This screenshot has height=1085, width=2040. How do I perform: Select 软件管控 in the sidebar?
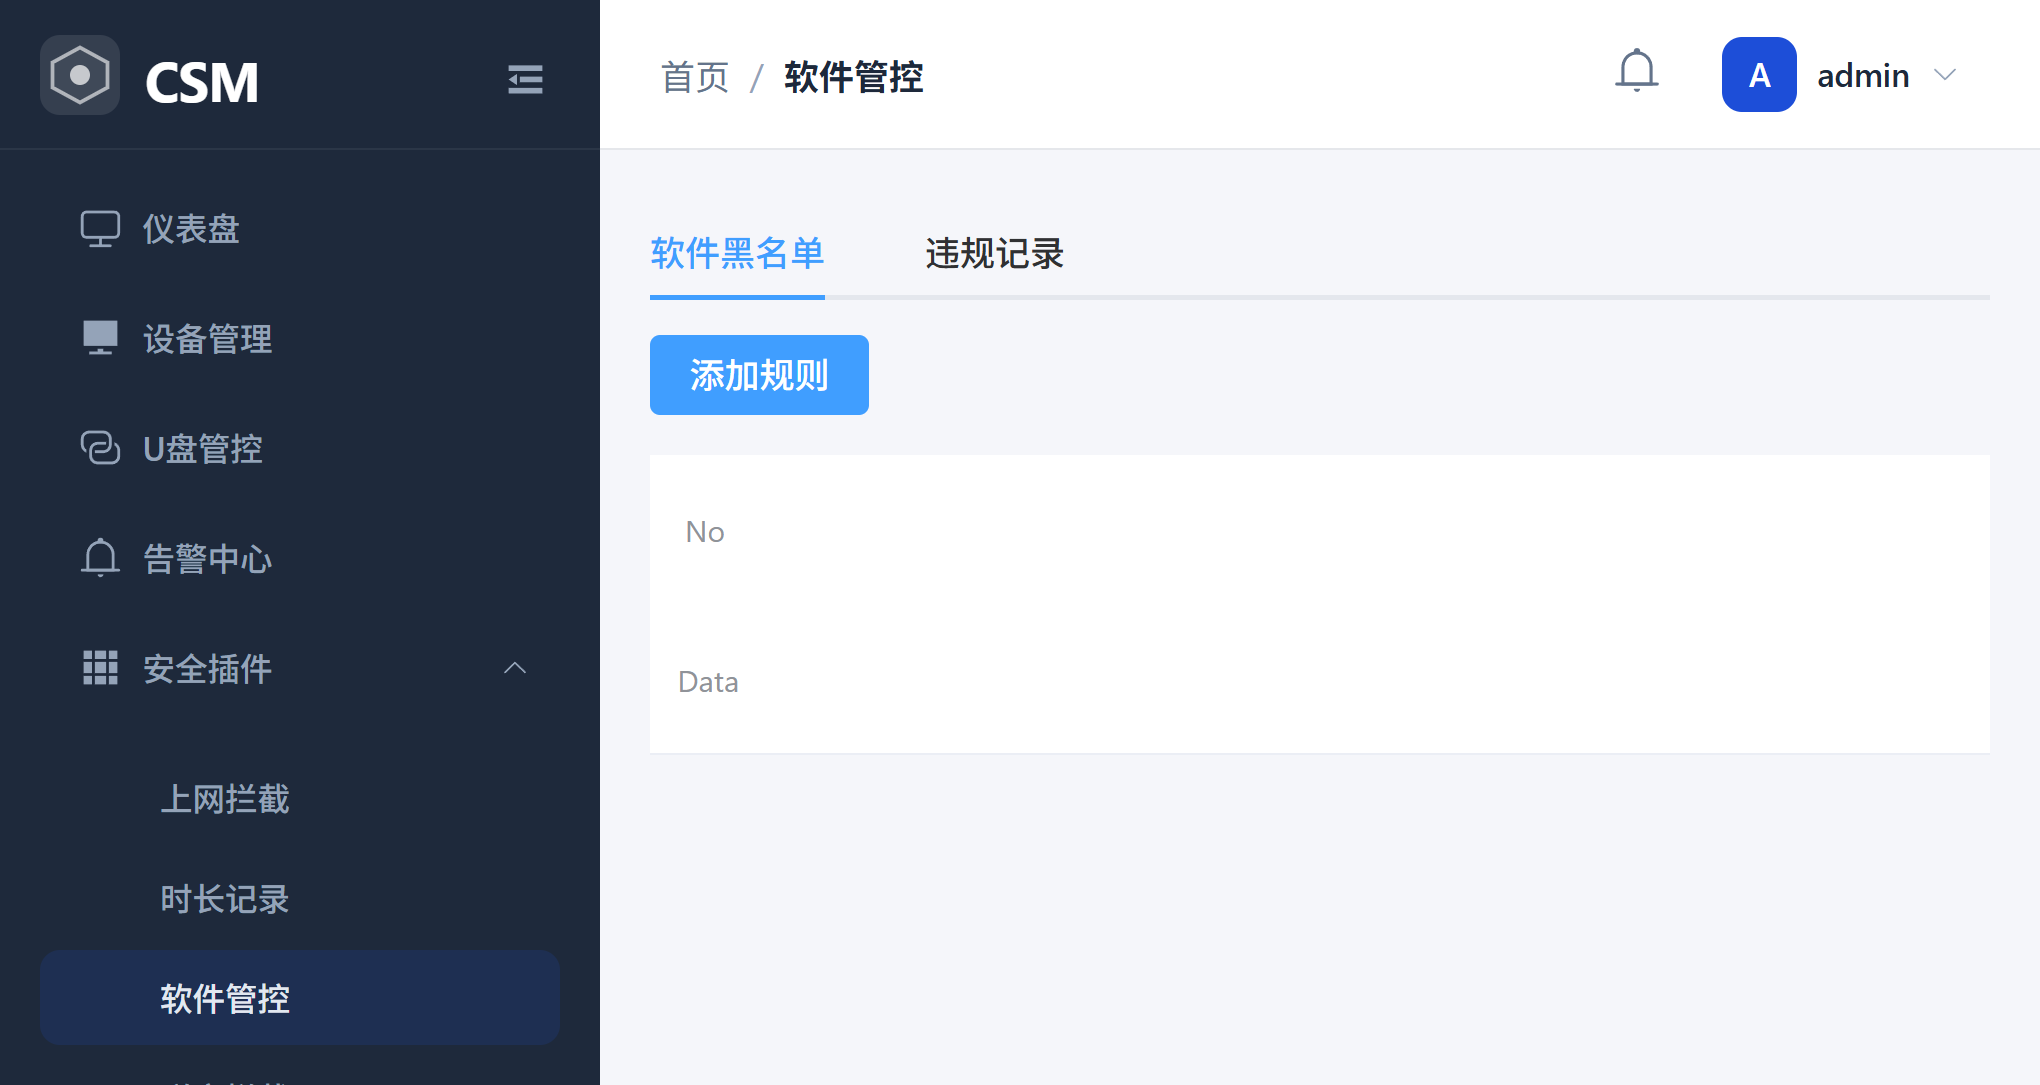tap(225, 998)
